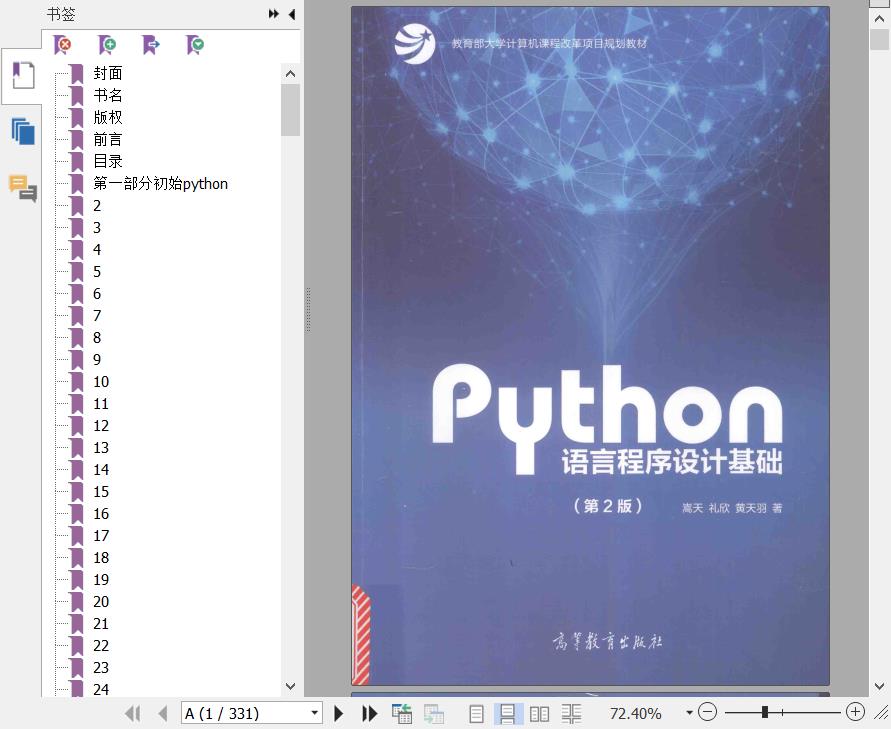Click document scroll up arrow
This screenshot has width=891, height=729.
[878, 19]
